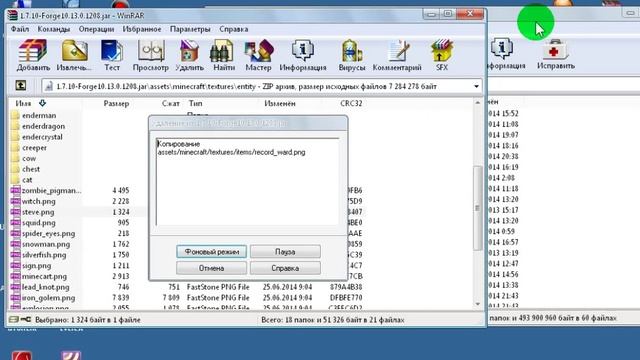Click the Добавить (Add) toolbar icon
This screenshot has width=640, height=360.
pos(33,55)
